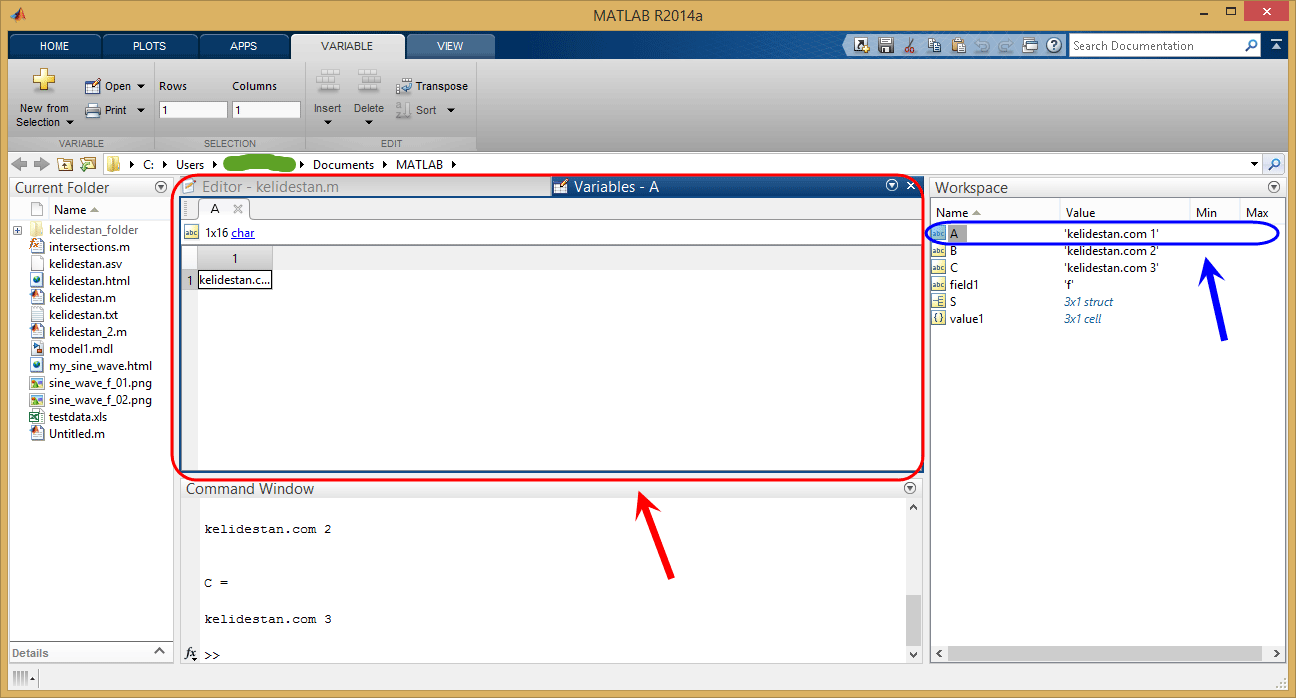Search current folder with magnifier icon

(1274, 164)
